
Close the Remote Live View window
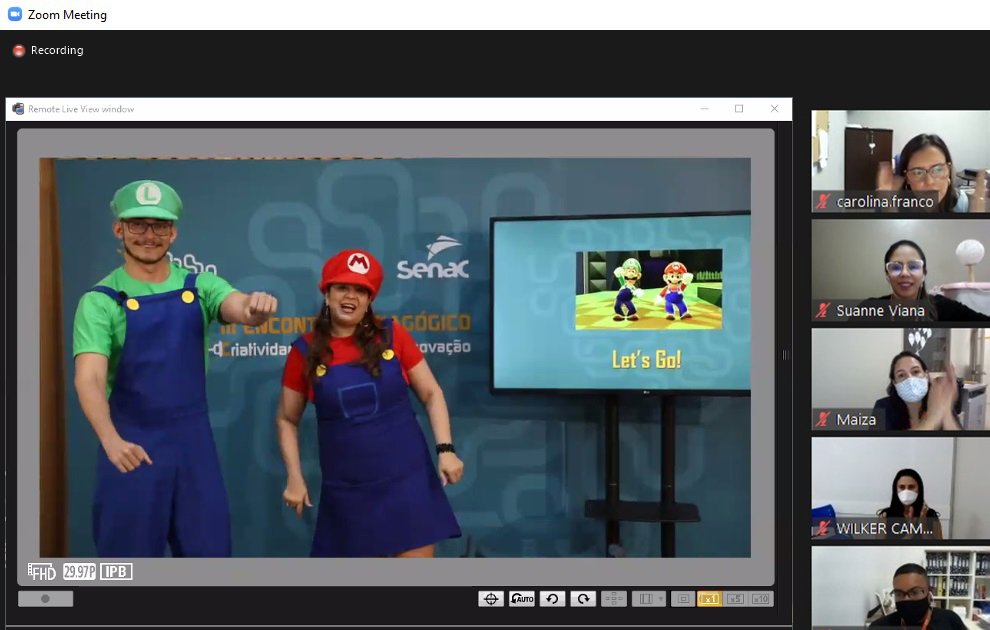tap(774, 109)
